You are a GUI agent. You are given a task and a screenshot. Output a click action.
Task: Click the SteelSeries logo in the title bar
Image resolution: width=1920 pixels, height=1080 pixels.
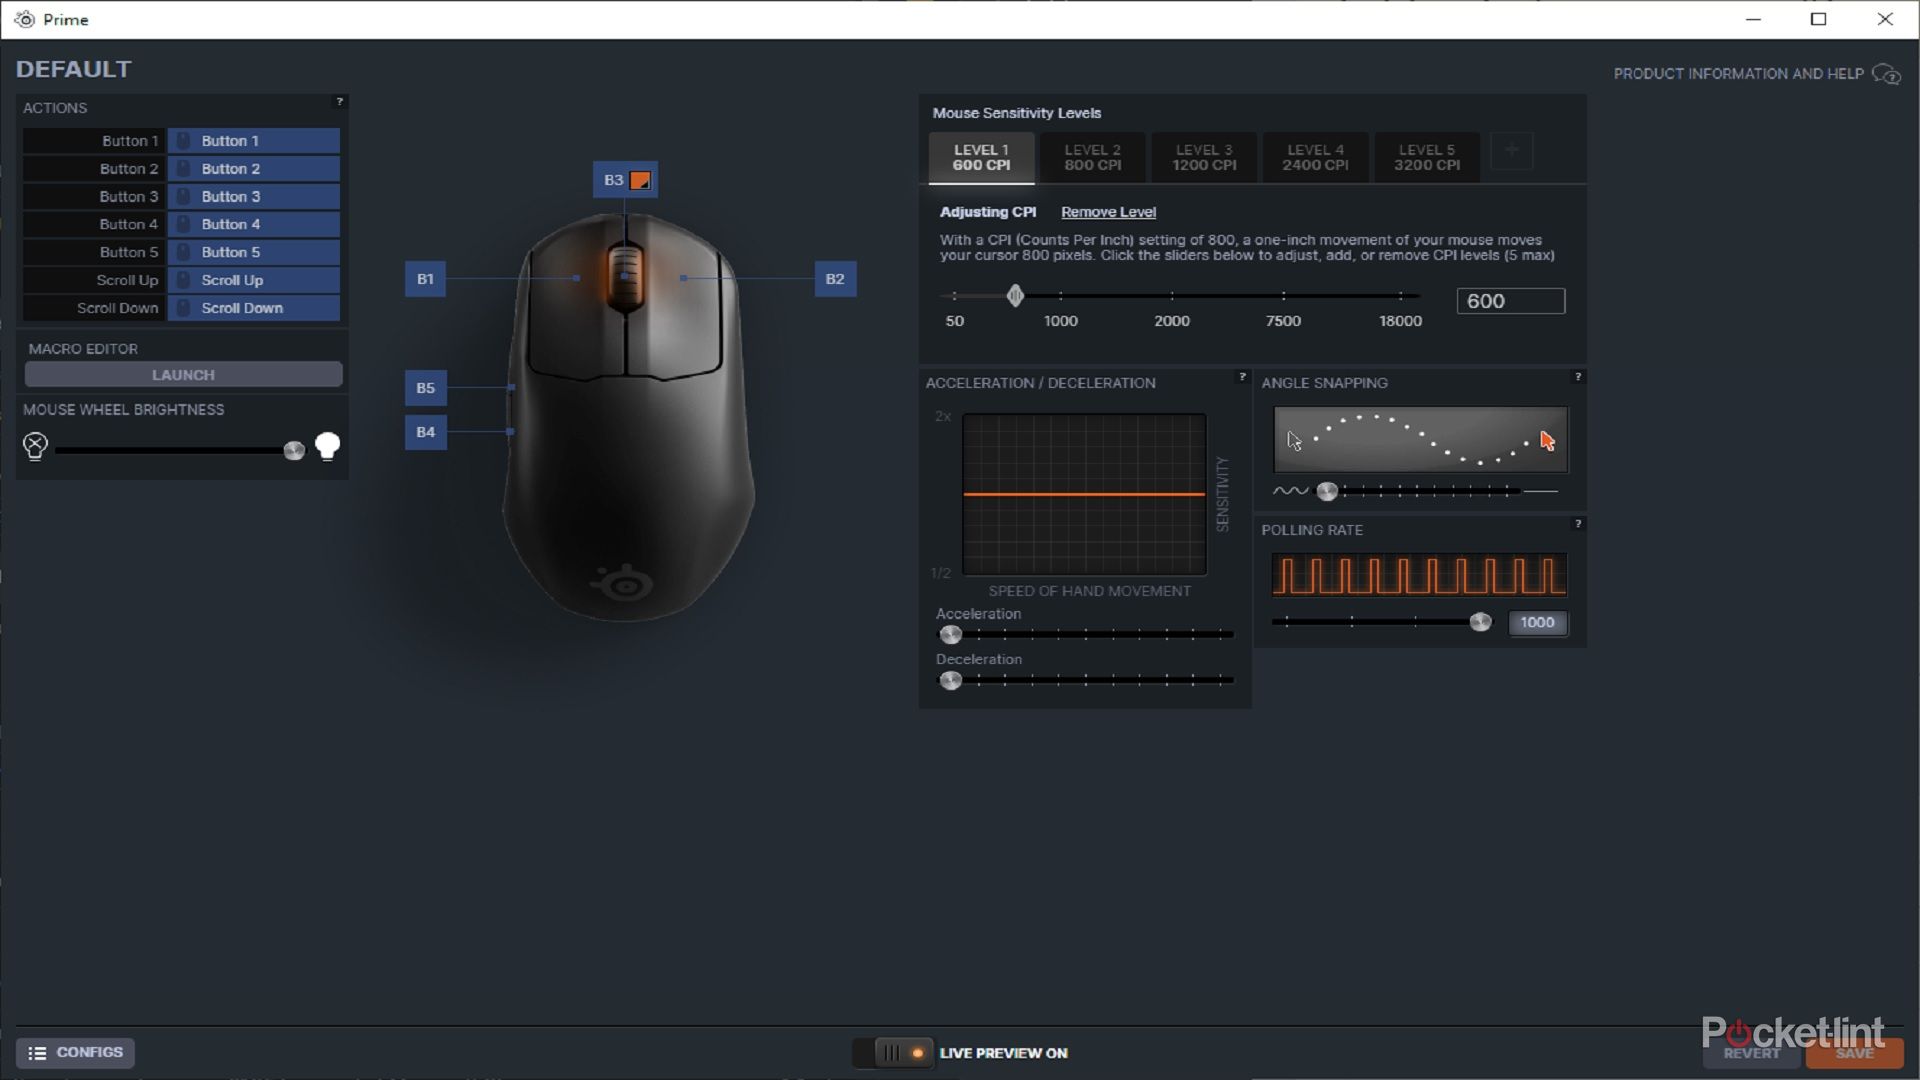click(25, 19)
